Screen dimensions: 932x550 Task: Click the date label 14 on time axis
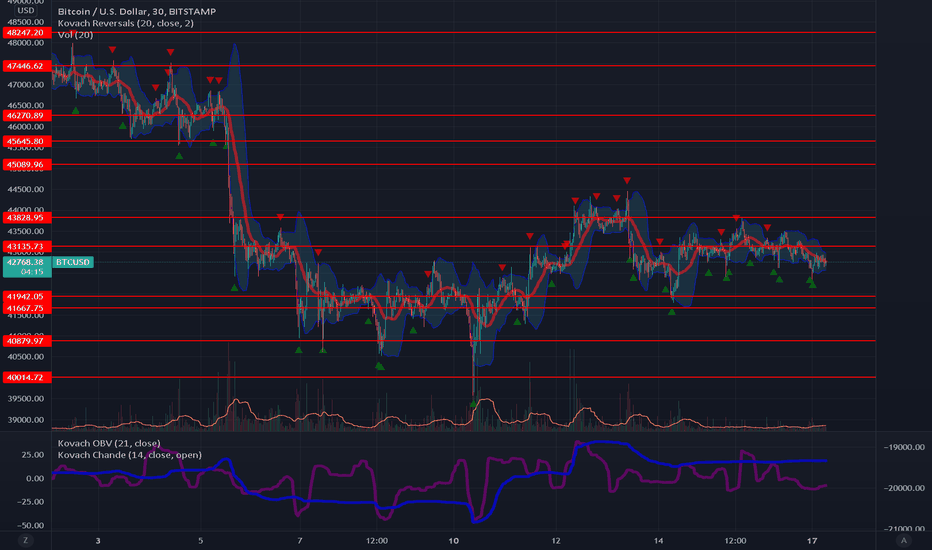pyautogui.click(x=659, y=540)
